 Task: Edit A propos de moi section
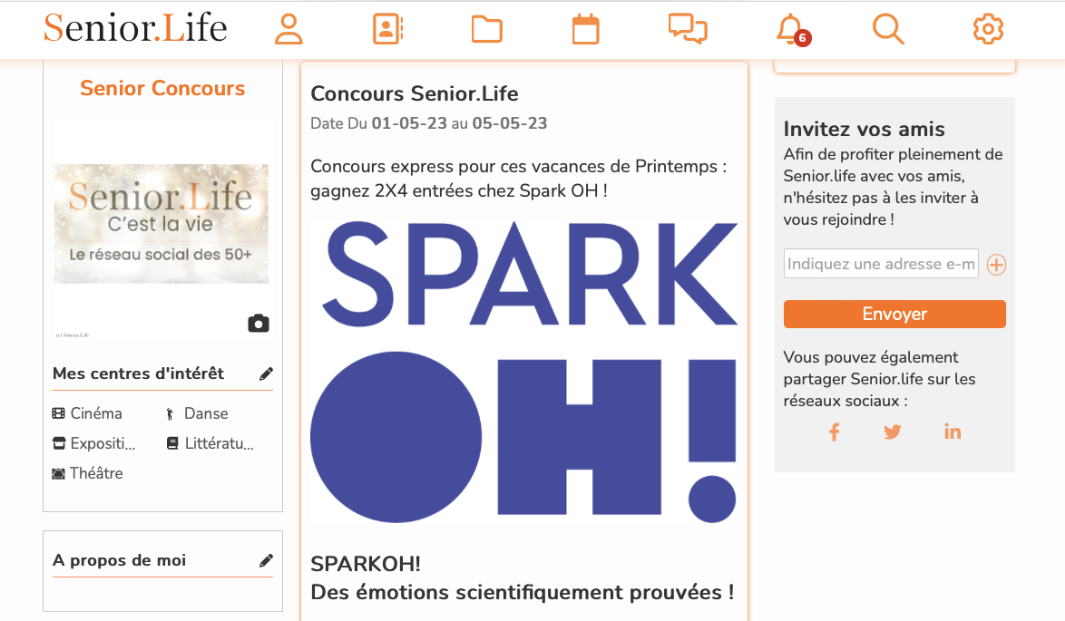266,561
